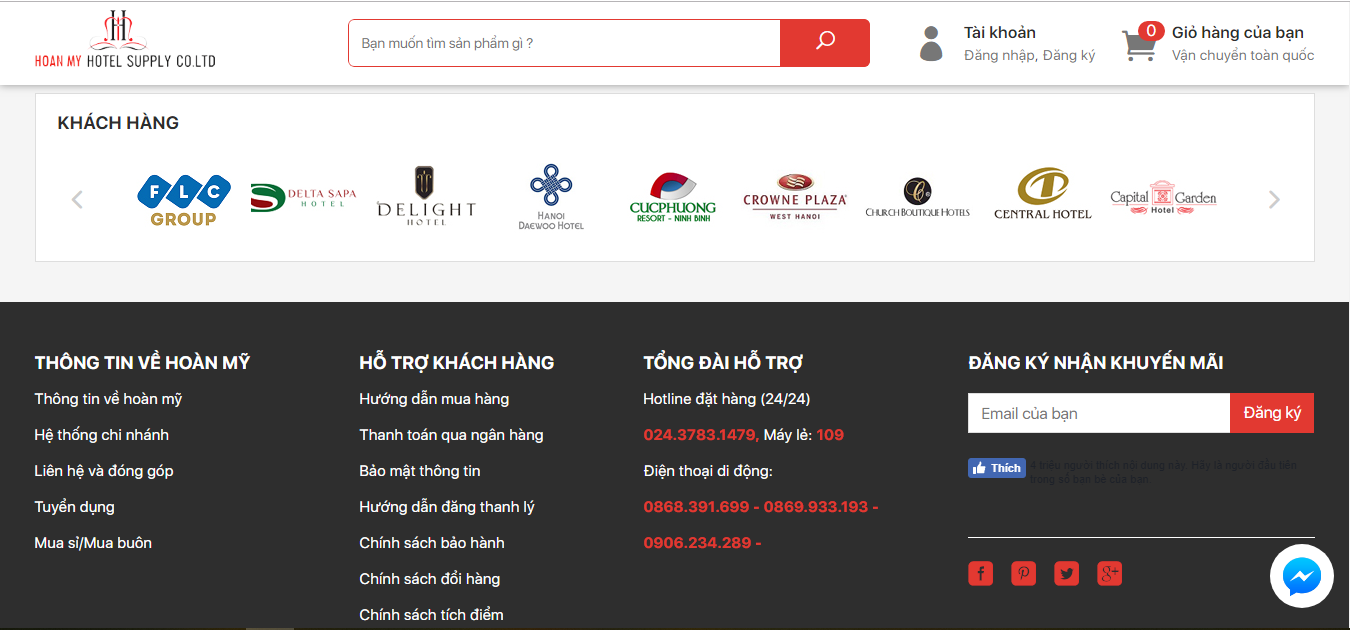Click the Crowne Plaza West Hanoi logo
Screen dimensions: 1350x630
click(x=795, y=197)
